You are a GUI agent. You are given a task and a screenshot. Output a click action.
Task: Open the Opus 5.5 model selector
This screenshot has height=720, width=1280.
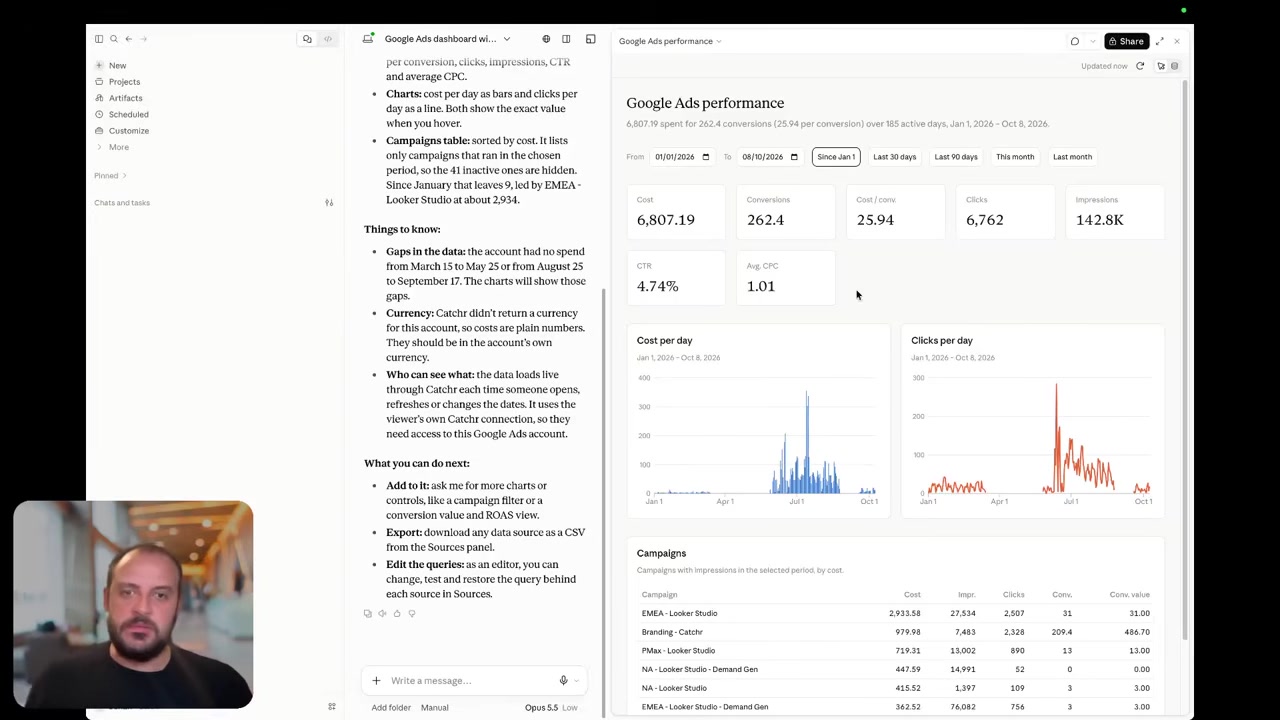point(551,708)
